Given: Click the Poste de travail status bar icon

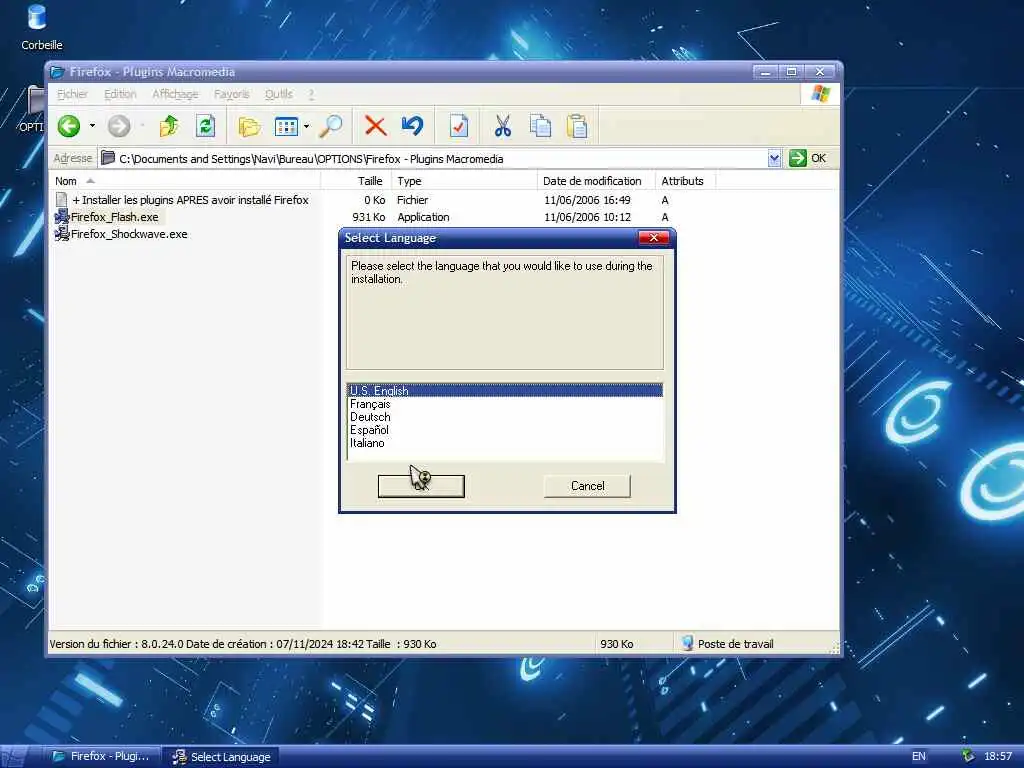Looking at the screenshot, I should pyautogui.click(x=687, y=643).
